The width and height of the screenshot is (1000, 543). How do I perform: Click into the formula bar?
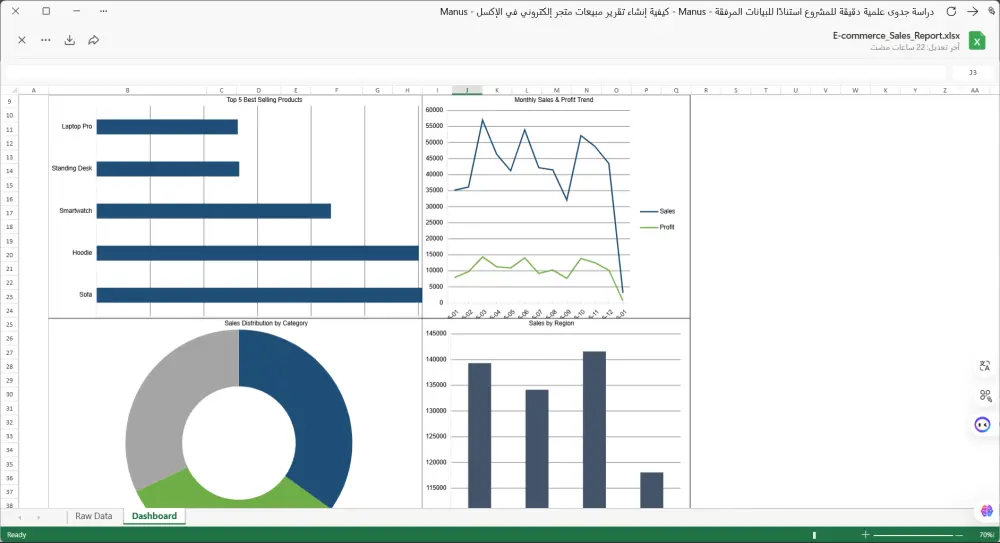(475, 73)
